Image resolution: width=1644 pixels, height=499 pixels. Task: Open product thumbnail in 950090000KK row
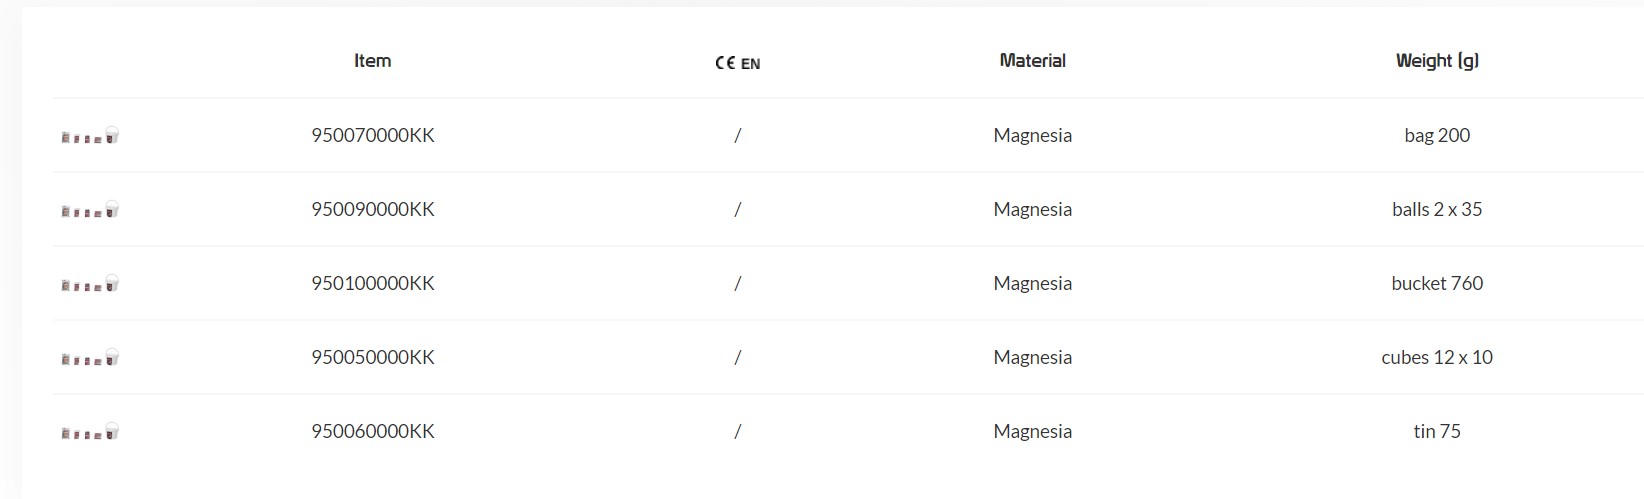[x=90, y=210]
